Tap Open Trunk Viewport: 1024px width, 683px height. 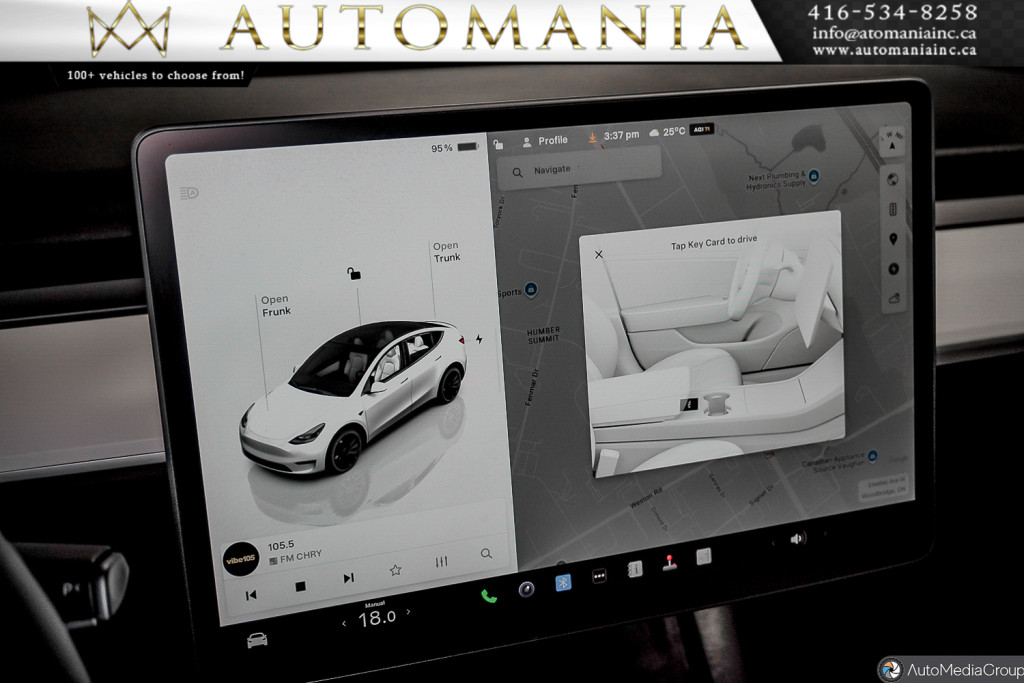446,251
